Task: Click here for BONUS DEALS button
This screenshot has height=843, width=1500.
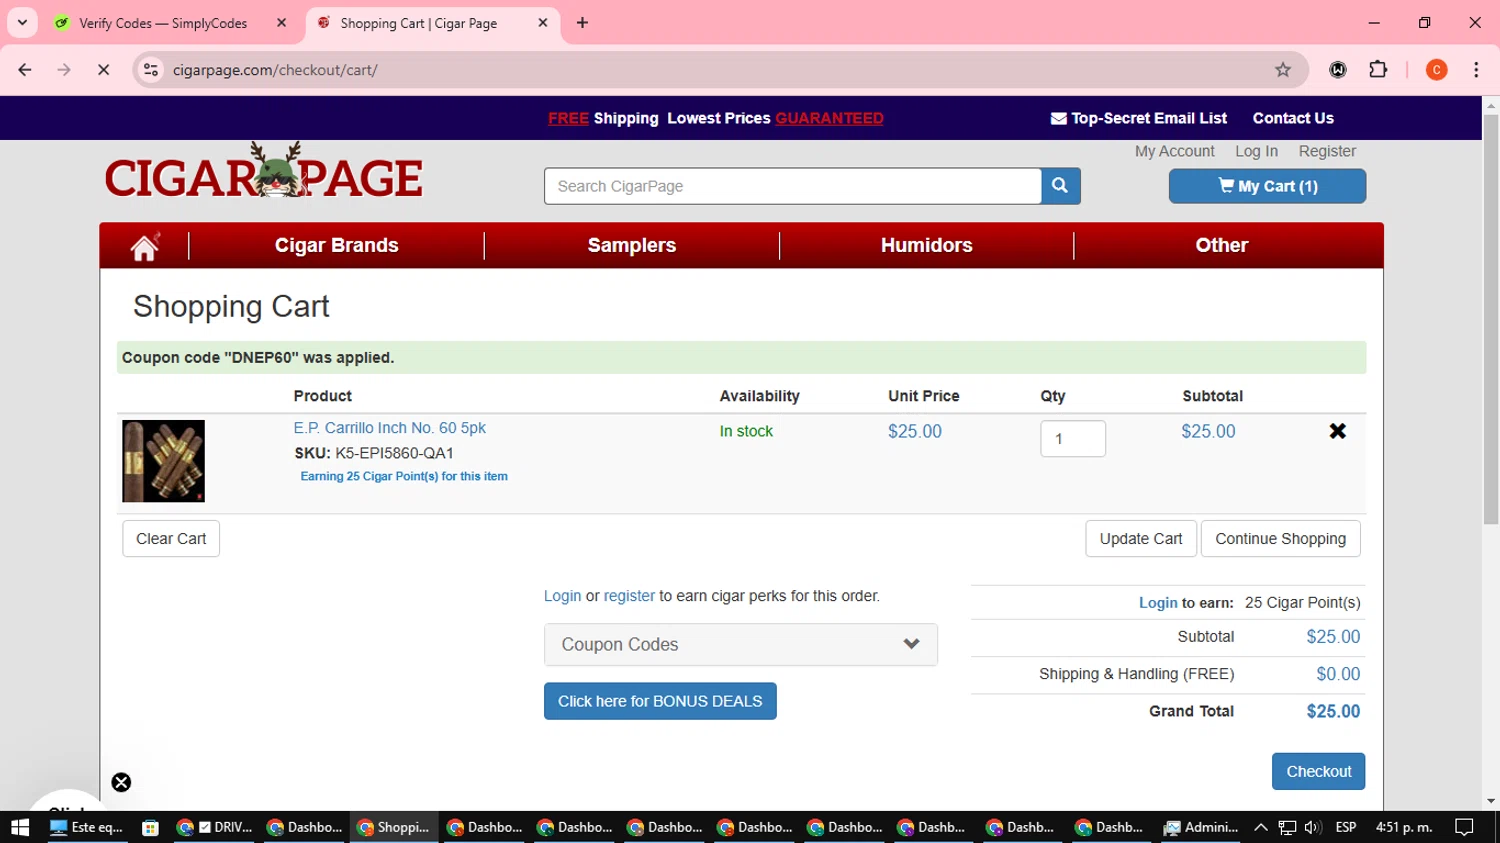Action: 660,701
